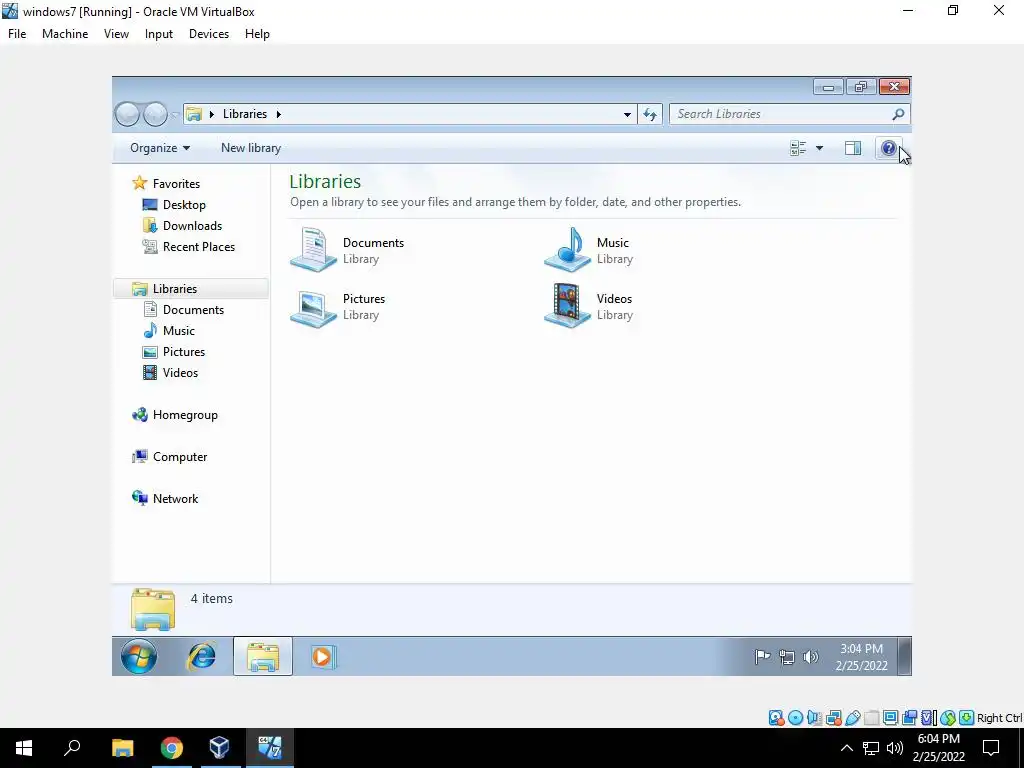The width and height of the screenshot is (1024, 768).
Task: Expand the Libraries breadcrumb arrow
Action: click(278, 114)
